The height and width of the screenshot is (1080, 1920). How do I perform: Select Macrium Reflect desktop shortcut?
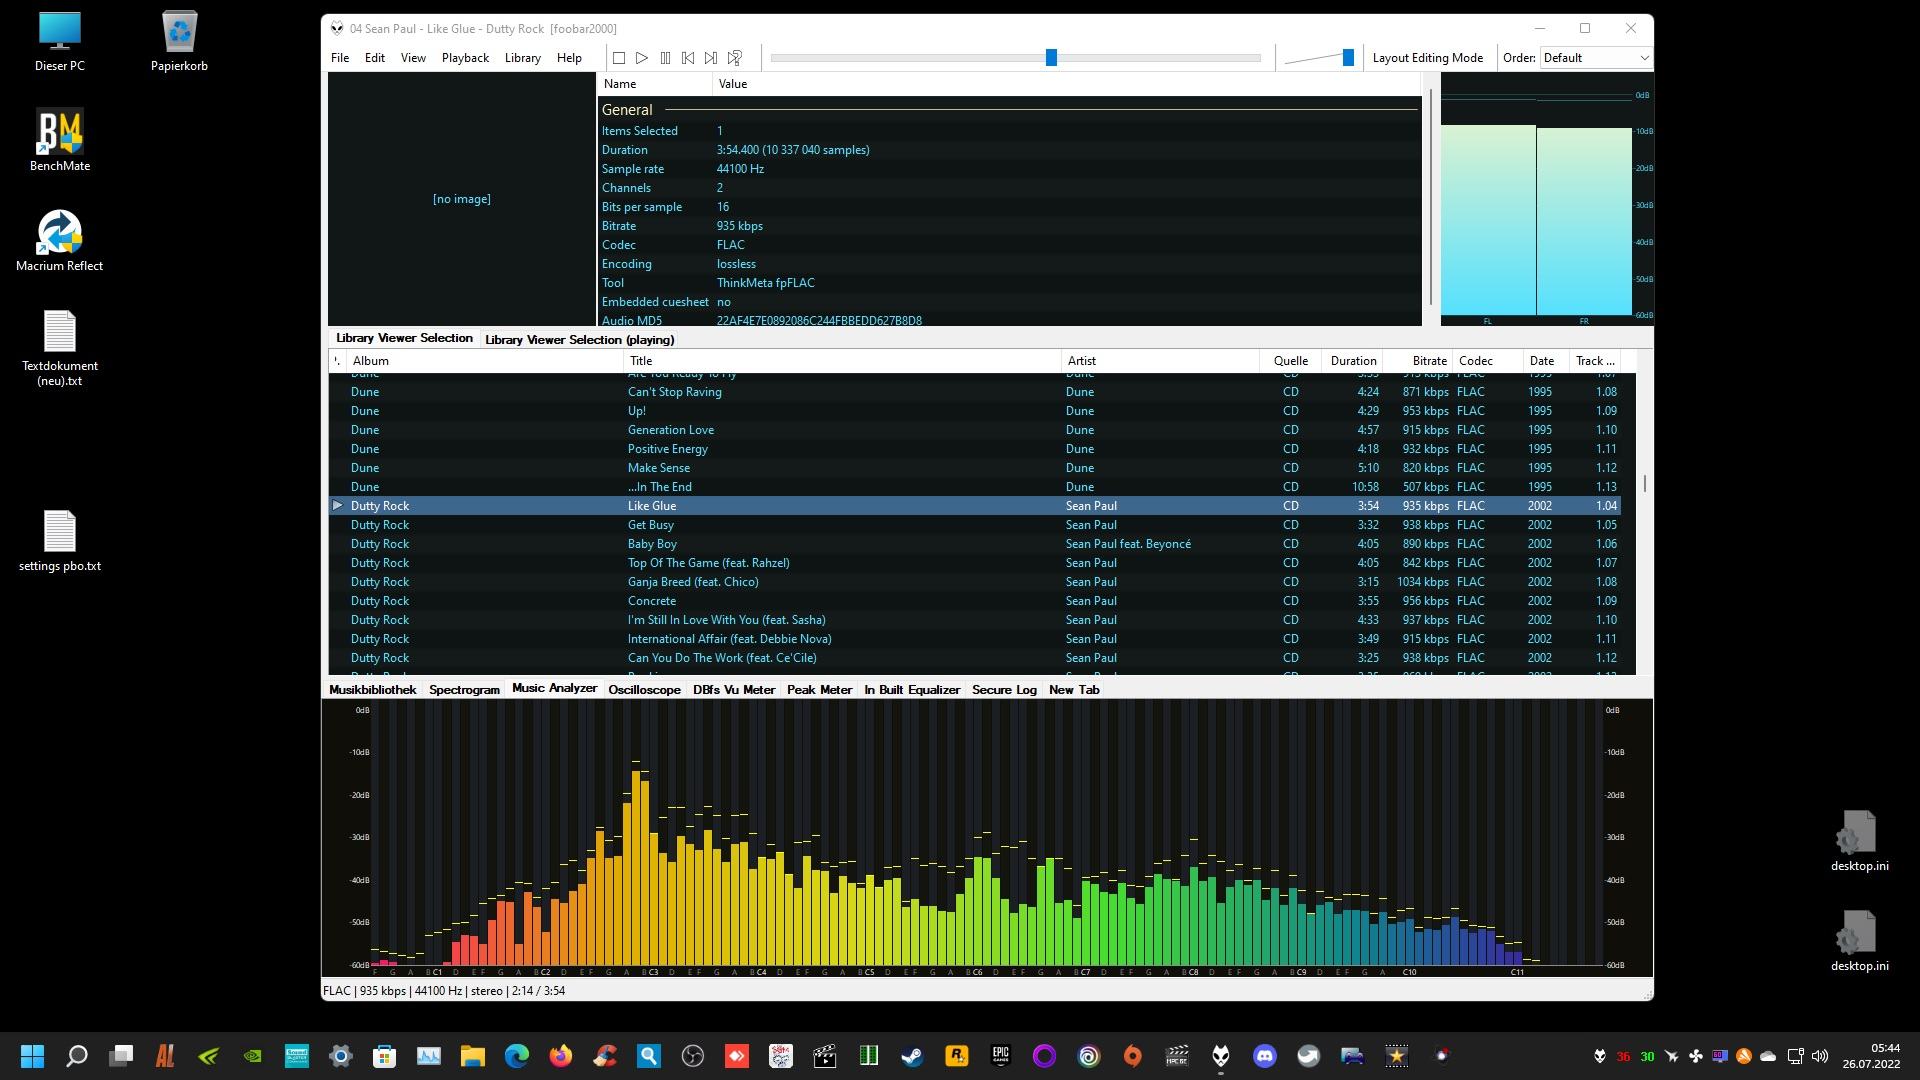point(60,241)
